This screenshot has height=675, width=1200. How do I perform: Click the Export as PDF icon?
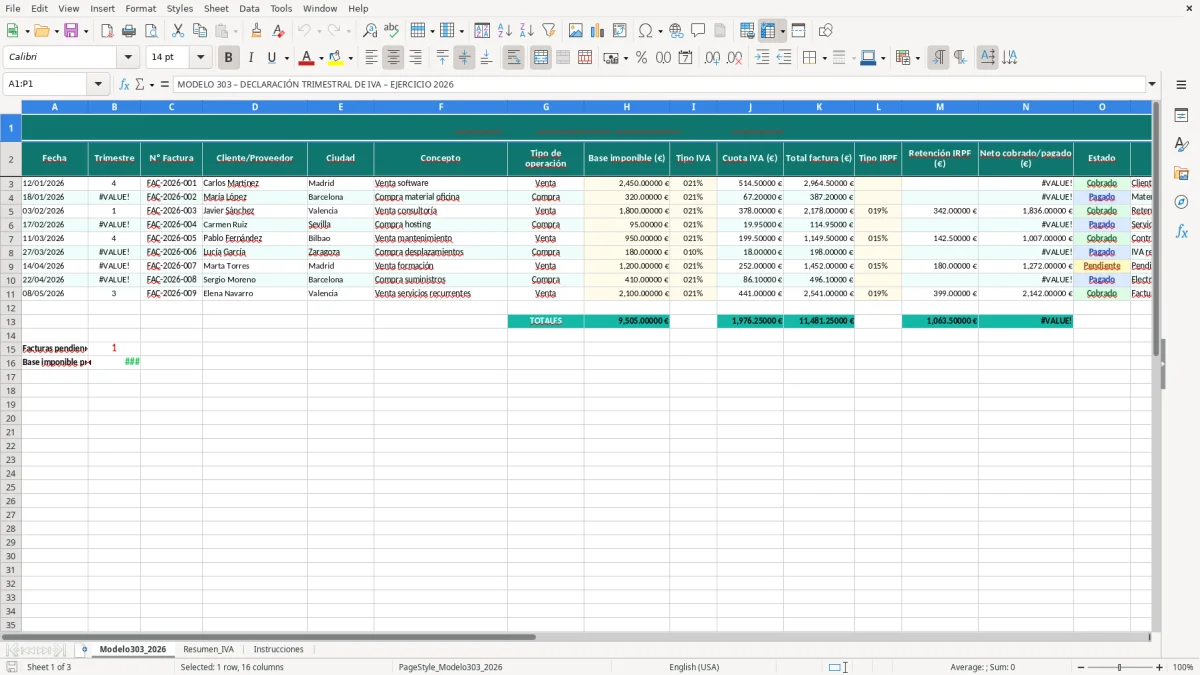[107, 31]
